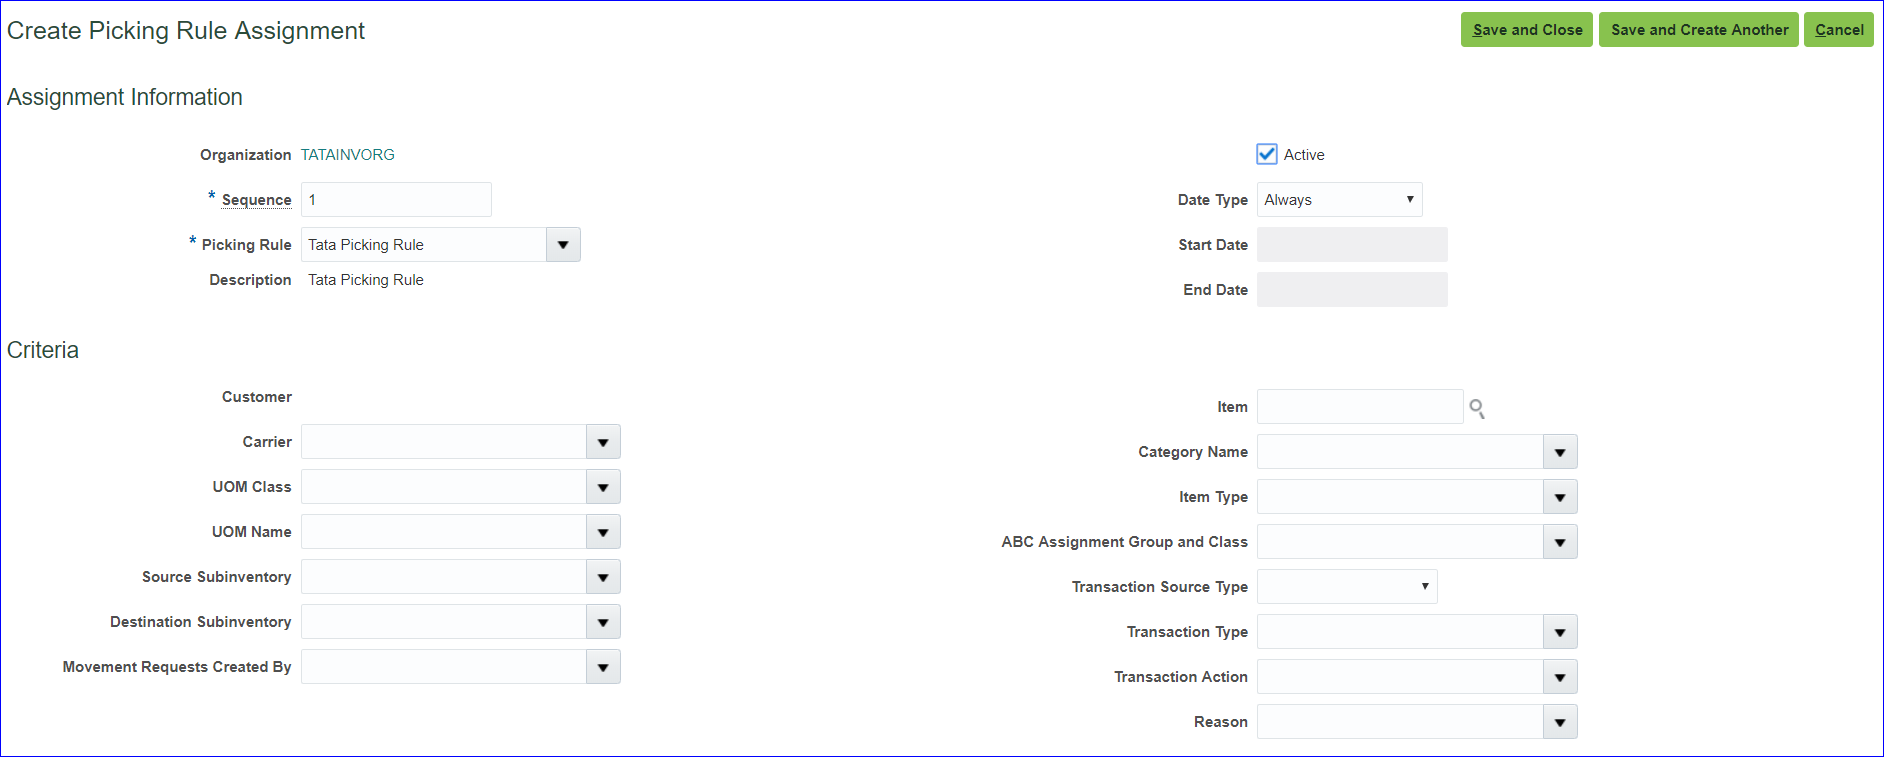Viewport: 1884px width, 757px height.
Task: Open the Destination Subinventory dropdown
Action: 603,622
